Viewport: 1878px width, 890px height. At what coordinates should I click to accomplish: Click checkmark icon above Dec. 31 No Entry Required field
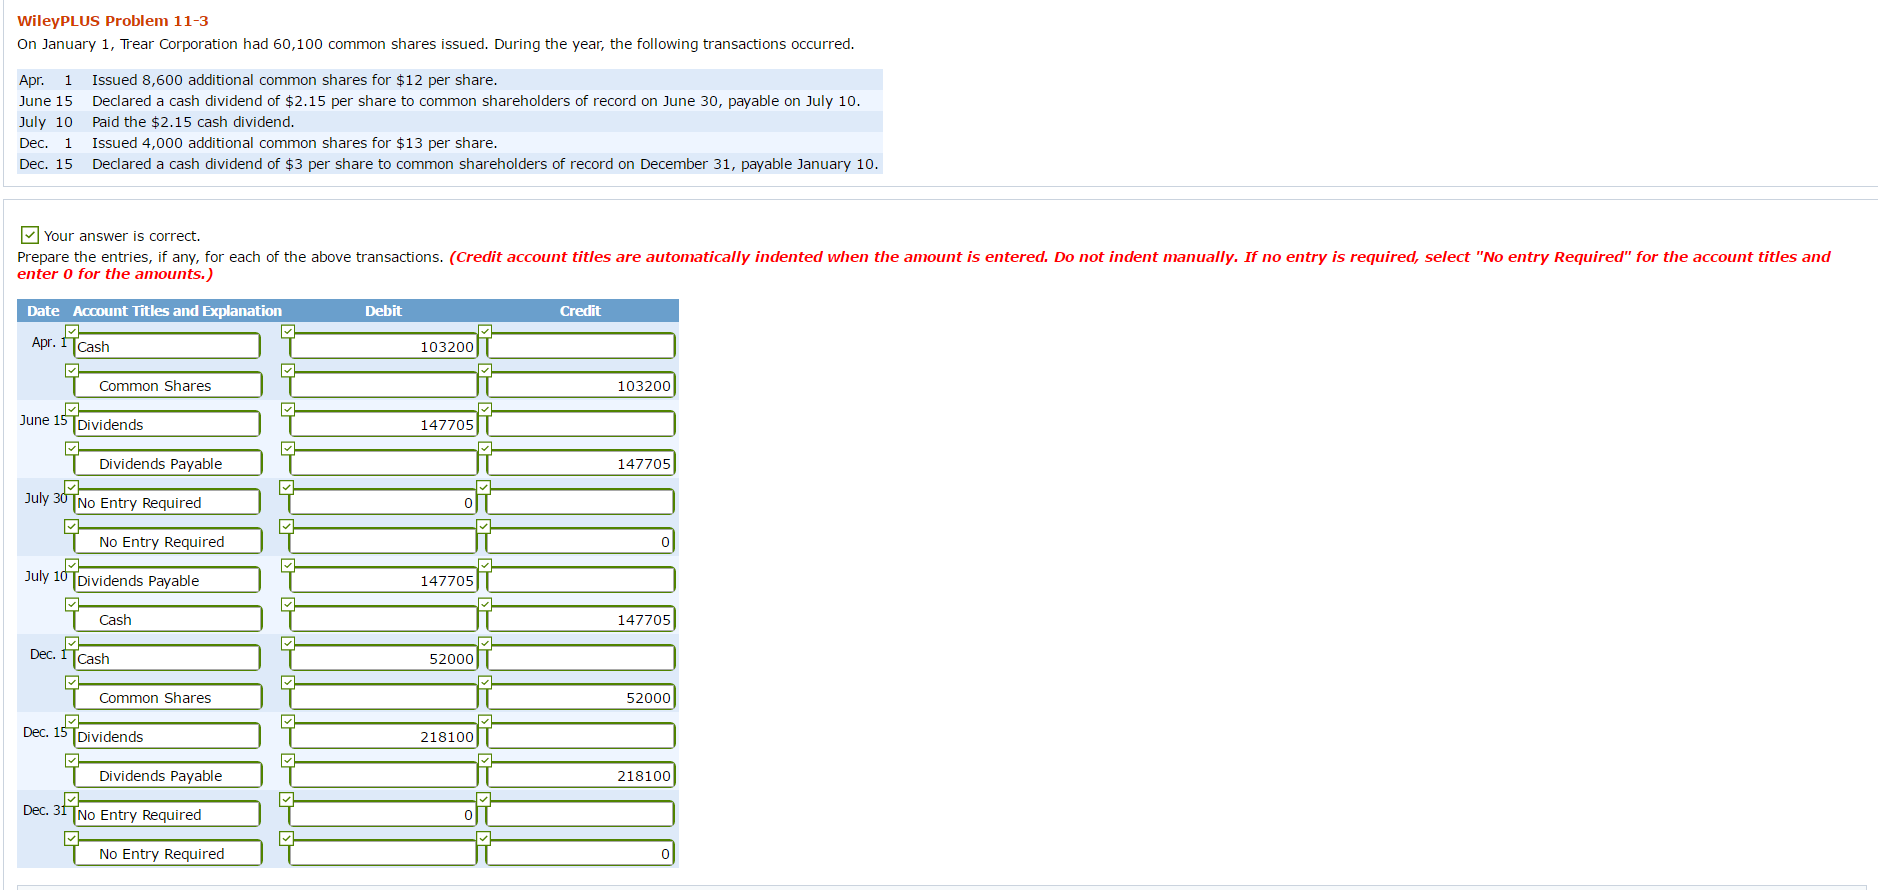click(x=72, y=799)
